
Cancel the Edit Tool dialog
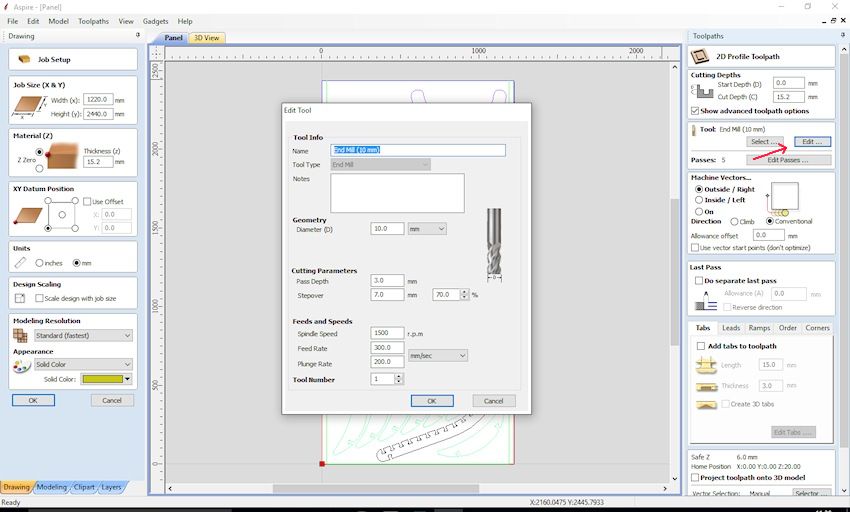(493, 401)
